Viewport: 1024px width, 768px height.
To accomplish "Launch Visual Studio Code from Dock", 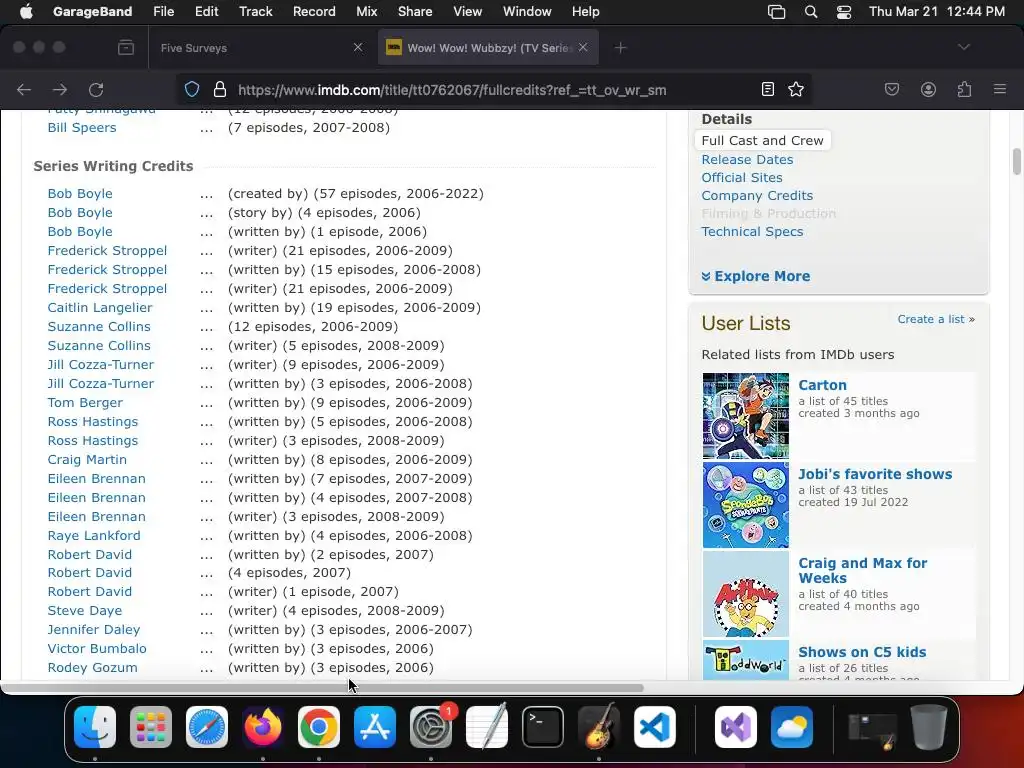I will (x=655, y=727).
